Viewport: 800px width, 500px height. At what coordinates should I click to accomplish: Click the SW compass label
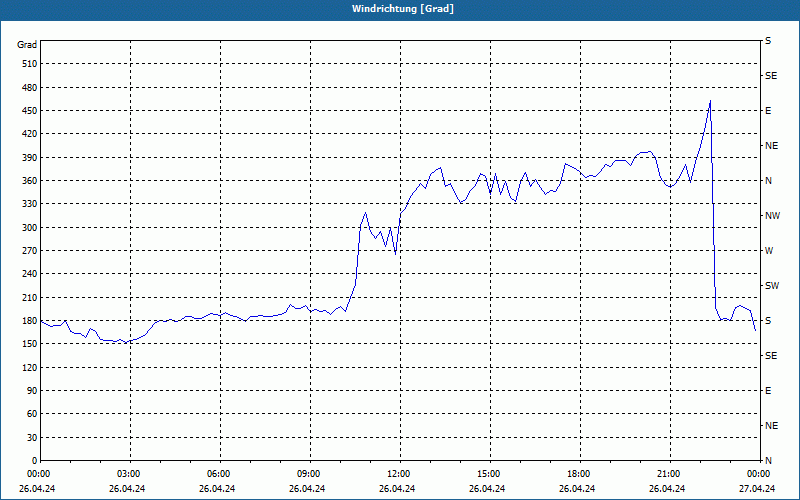click(772, 286)
